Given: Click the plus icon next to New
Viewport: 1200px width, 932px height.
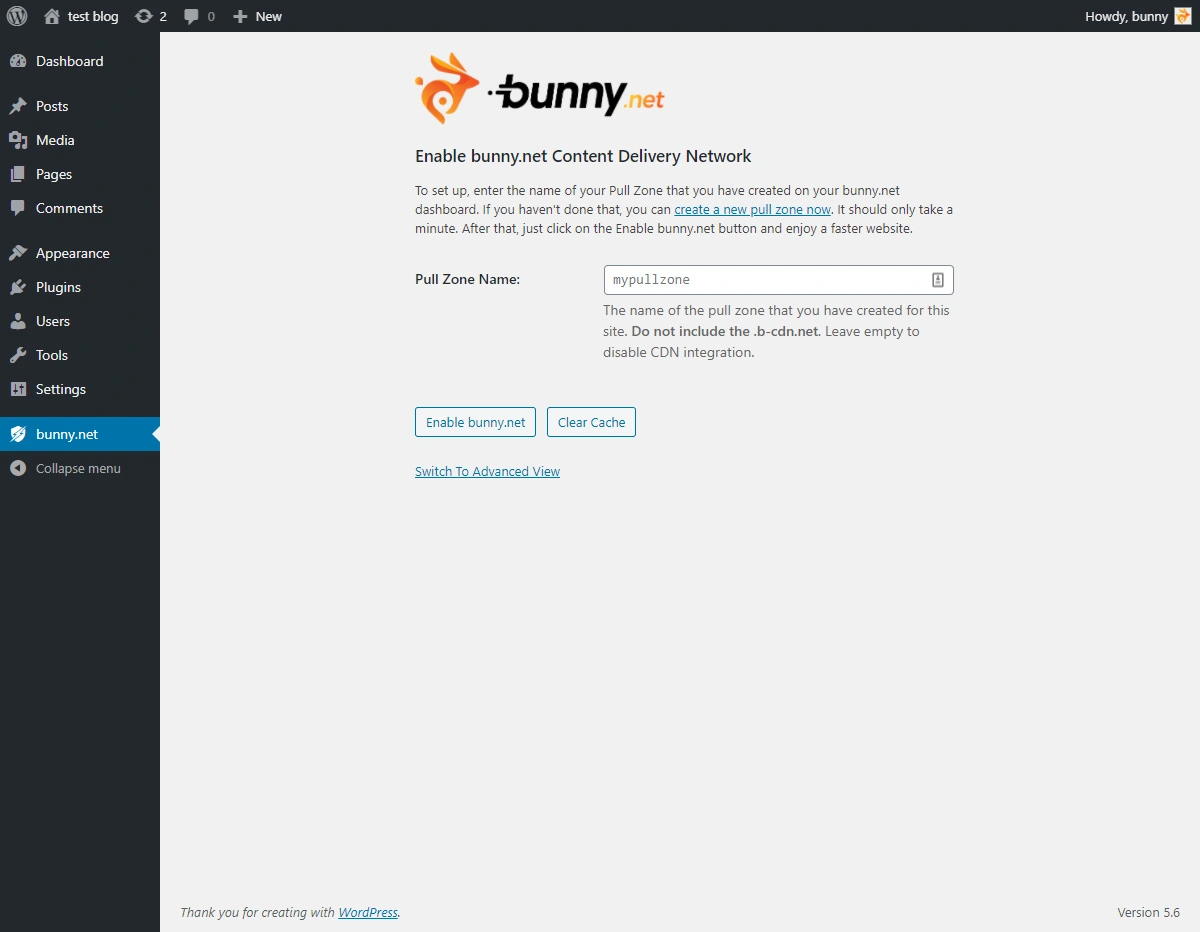Looking at the screenshot, I should pyautogui.click(x=240, y=16).
